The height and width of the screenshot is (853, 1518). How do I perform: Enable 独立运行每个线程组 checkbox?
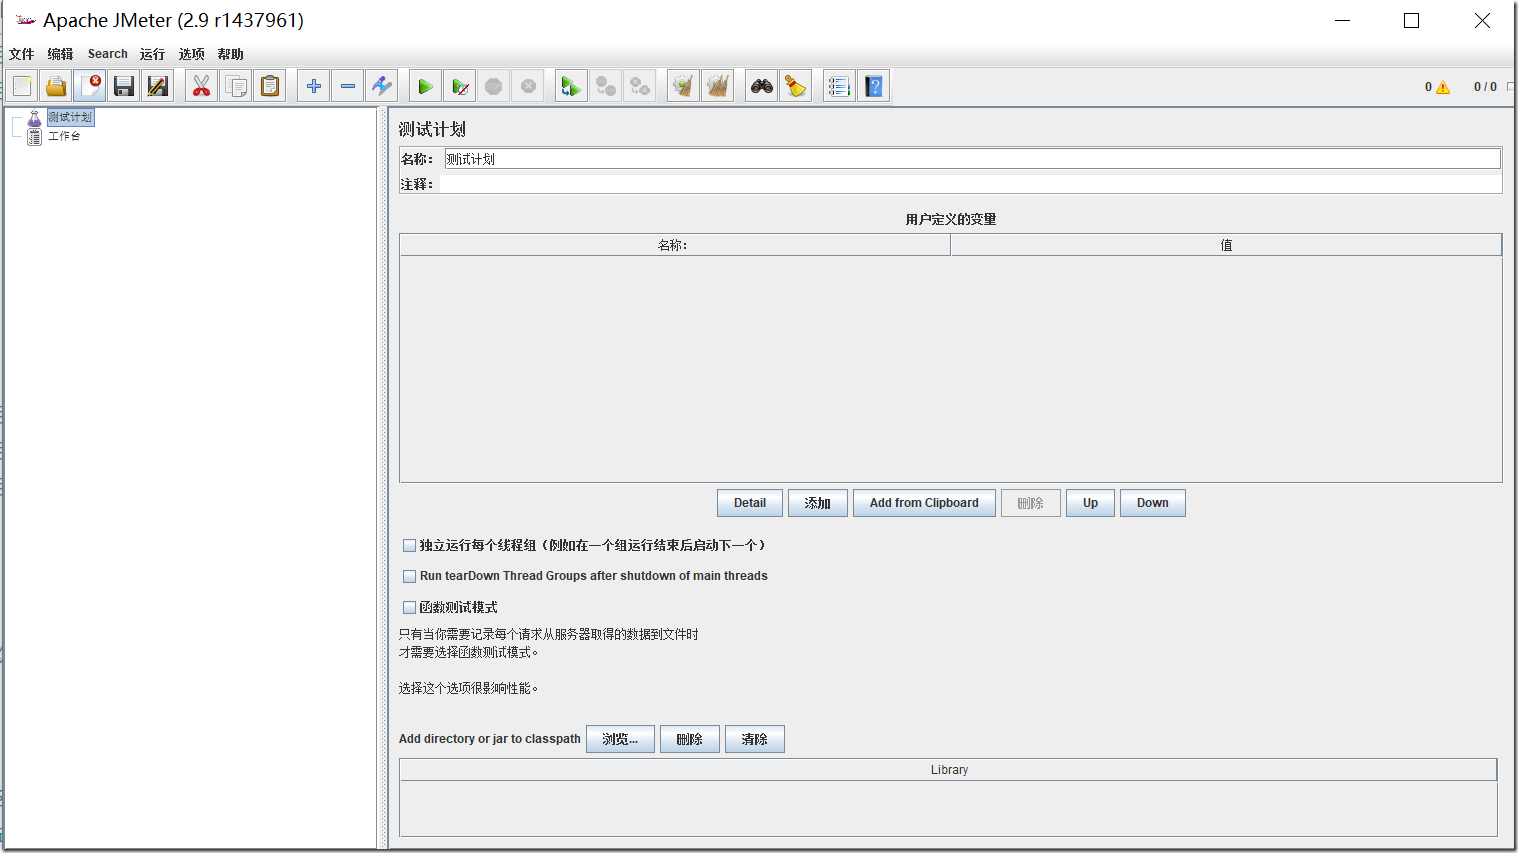pos(409,546)
